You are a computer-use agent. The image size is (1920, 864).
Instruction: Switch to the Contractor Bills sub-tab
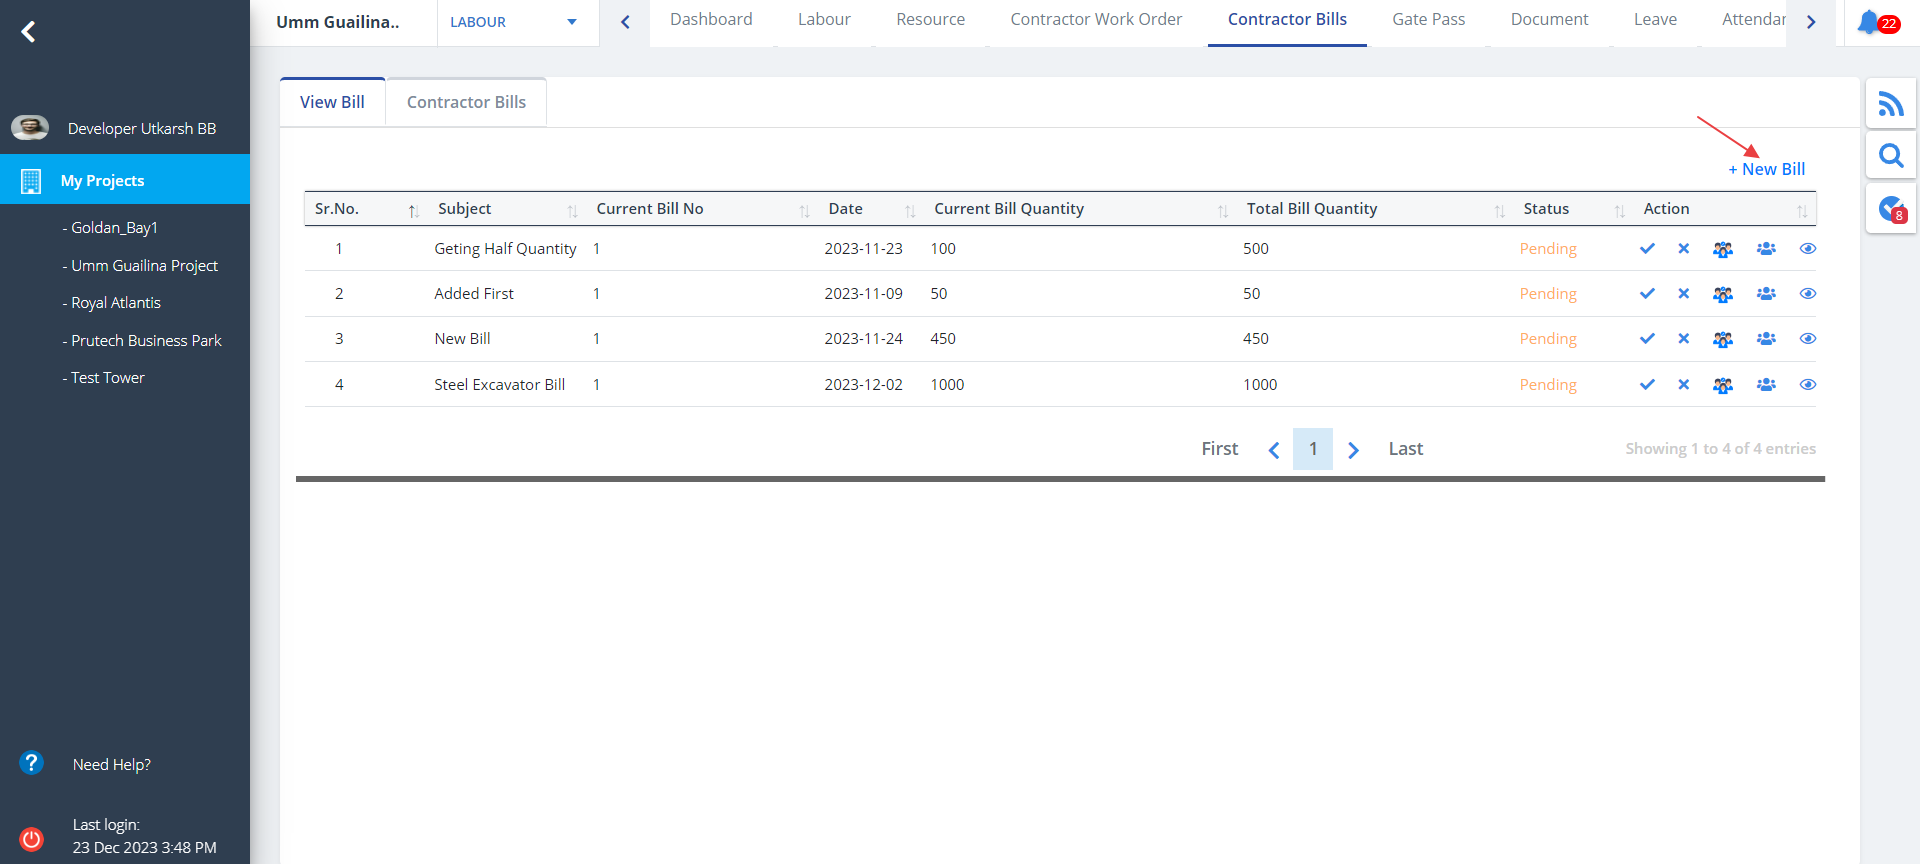[x=466, y=102]
